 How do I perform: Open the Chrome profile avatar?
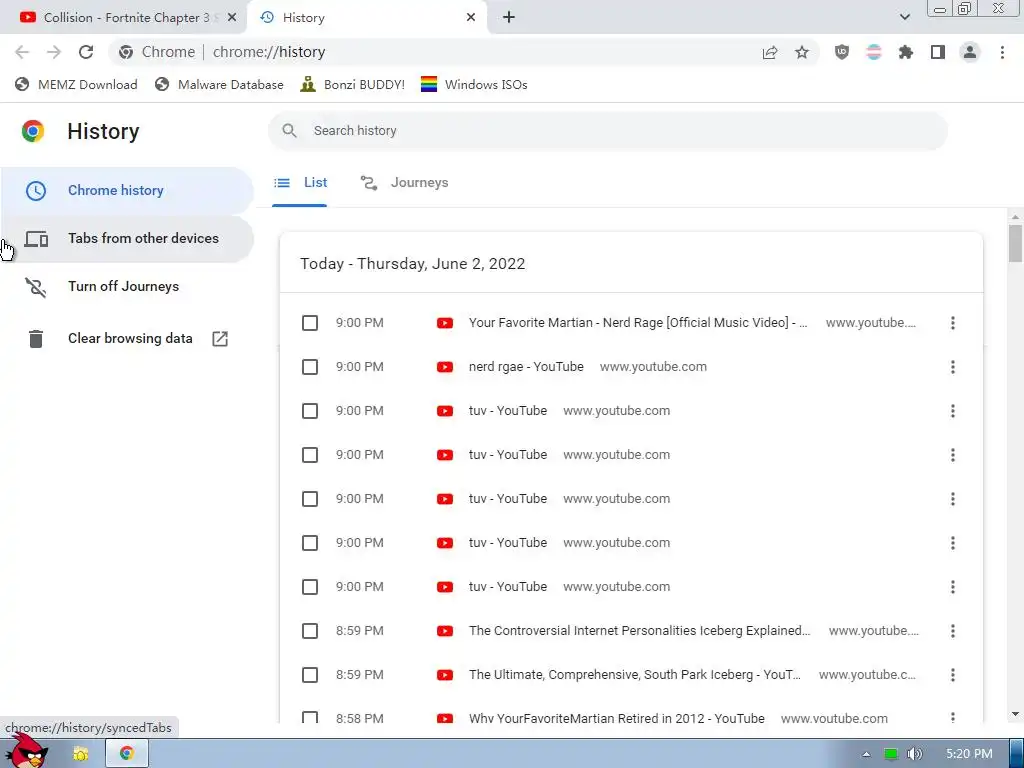coord(970,52)
